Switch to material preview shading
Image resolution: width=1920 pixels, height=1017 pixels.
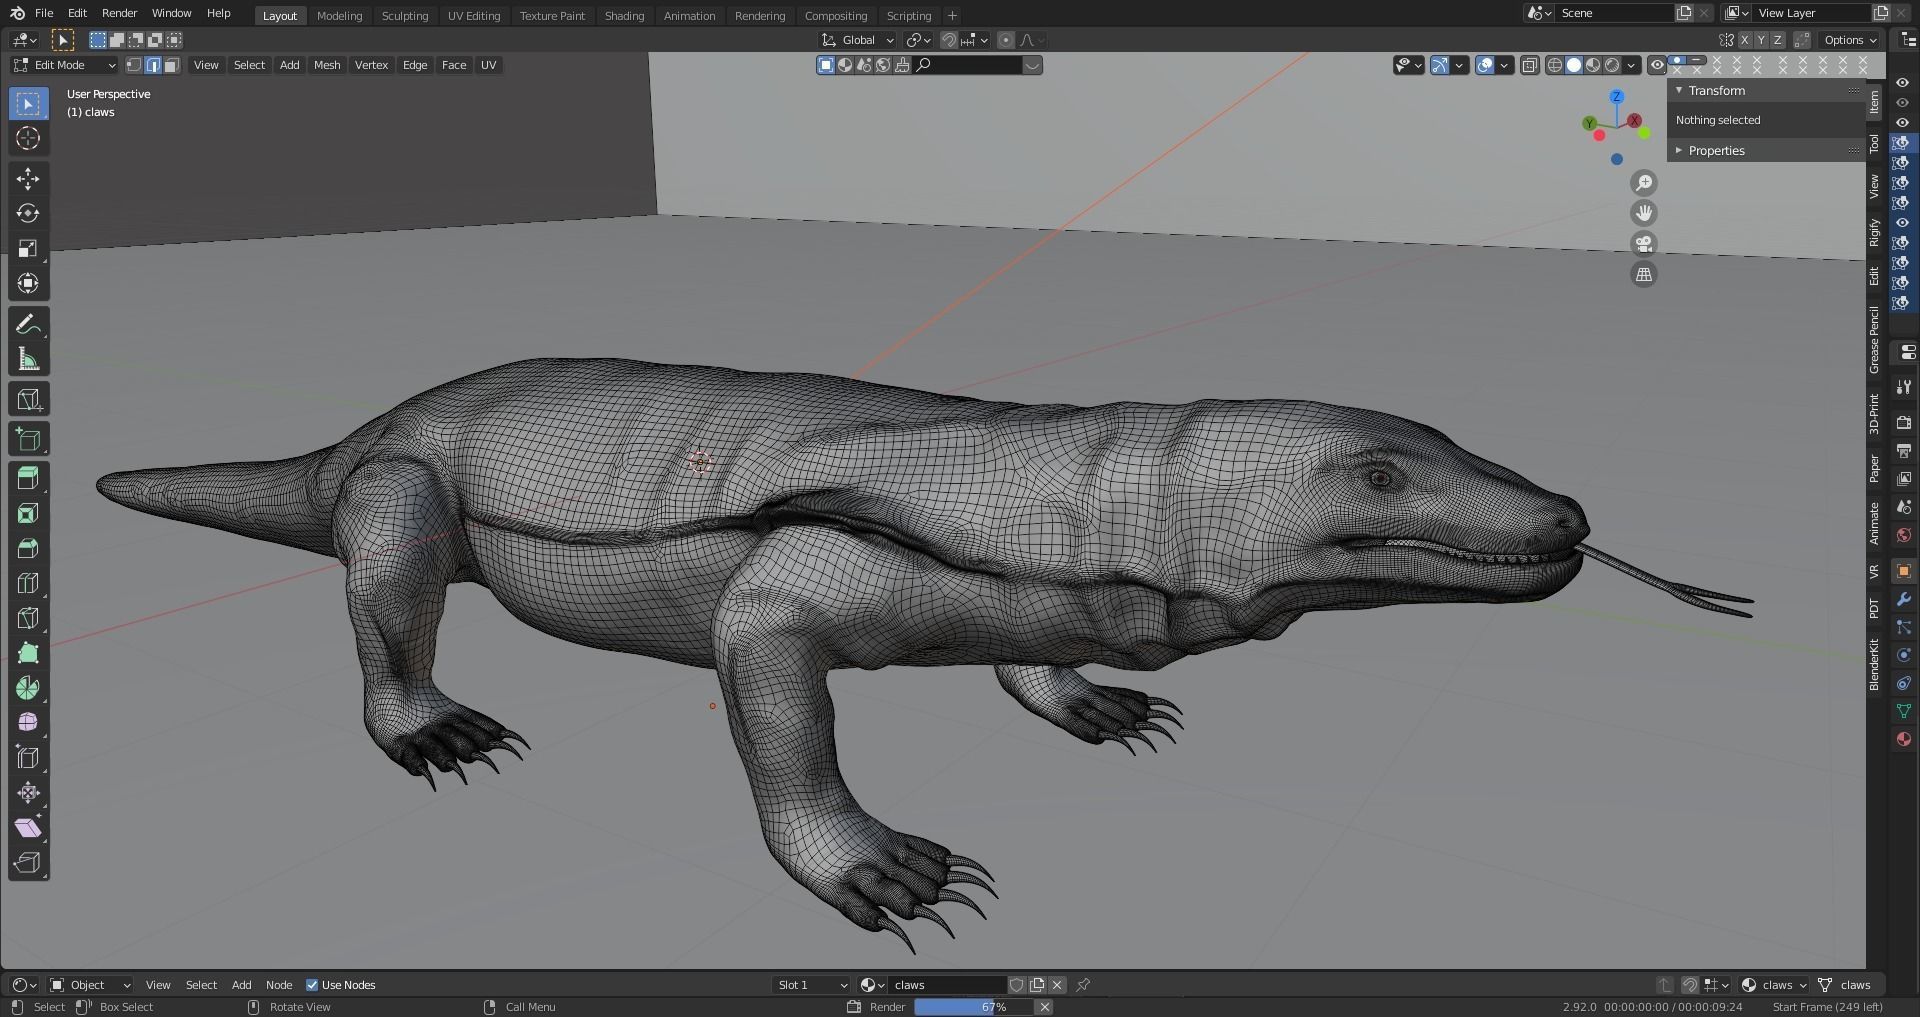pos(1593,65)
